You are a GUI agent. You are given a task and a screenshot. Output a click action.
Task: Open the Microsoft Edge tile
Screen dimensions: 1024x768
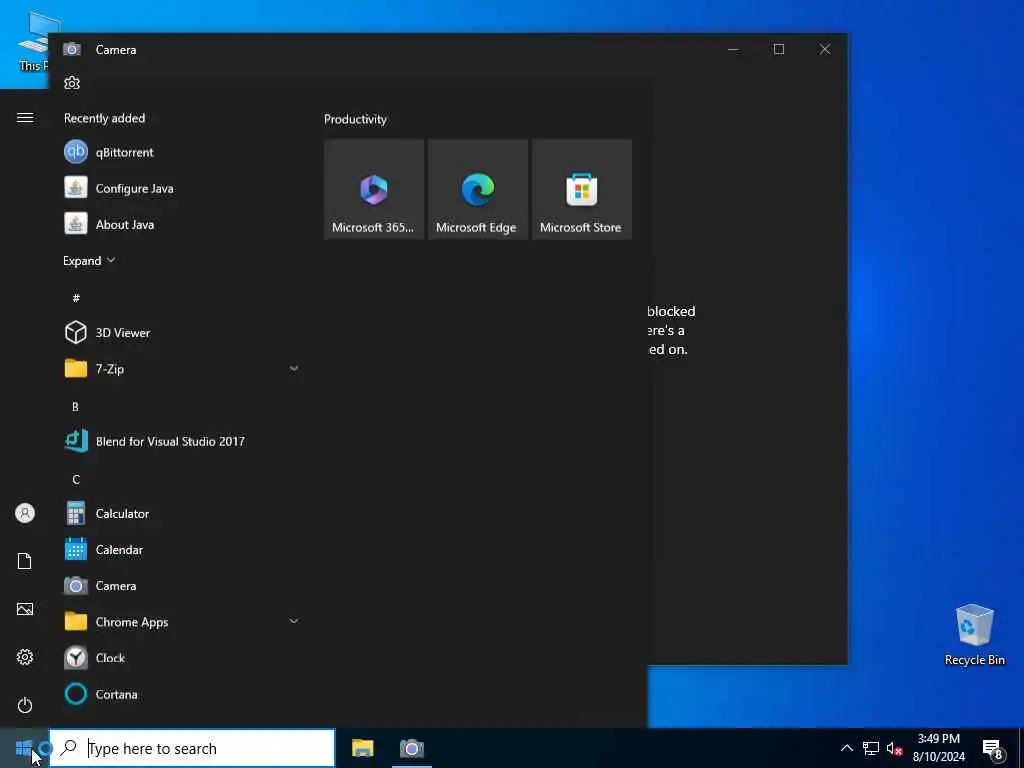pyautogui.click(x=477, y=189)
